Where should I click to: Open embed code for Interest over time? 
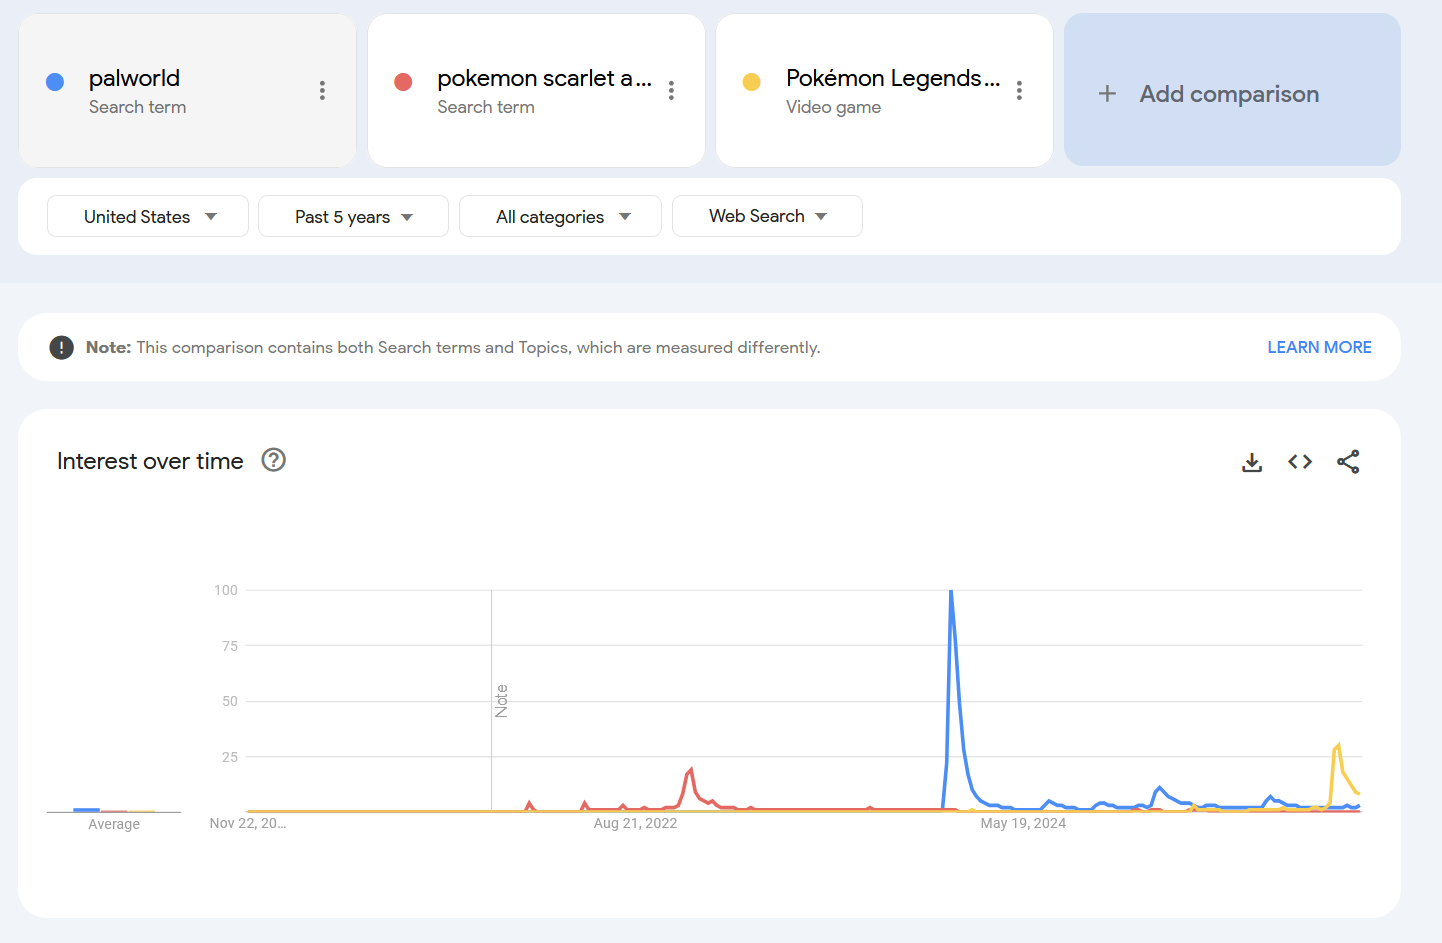point(1300,462)
